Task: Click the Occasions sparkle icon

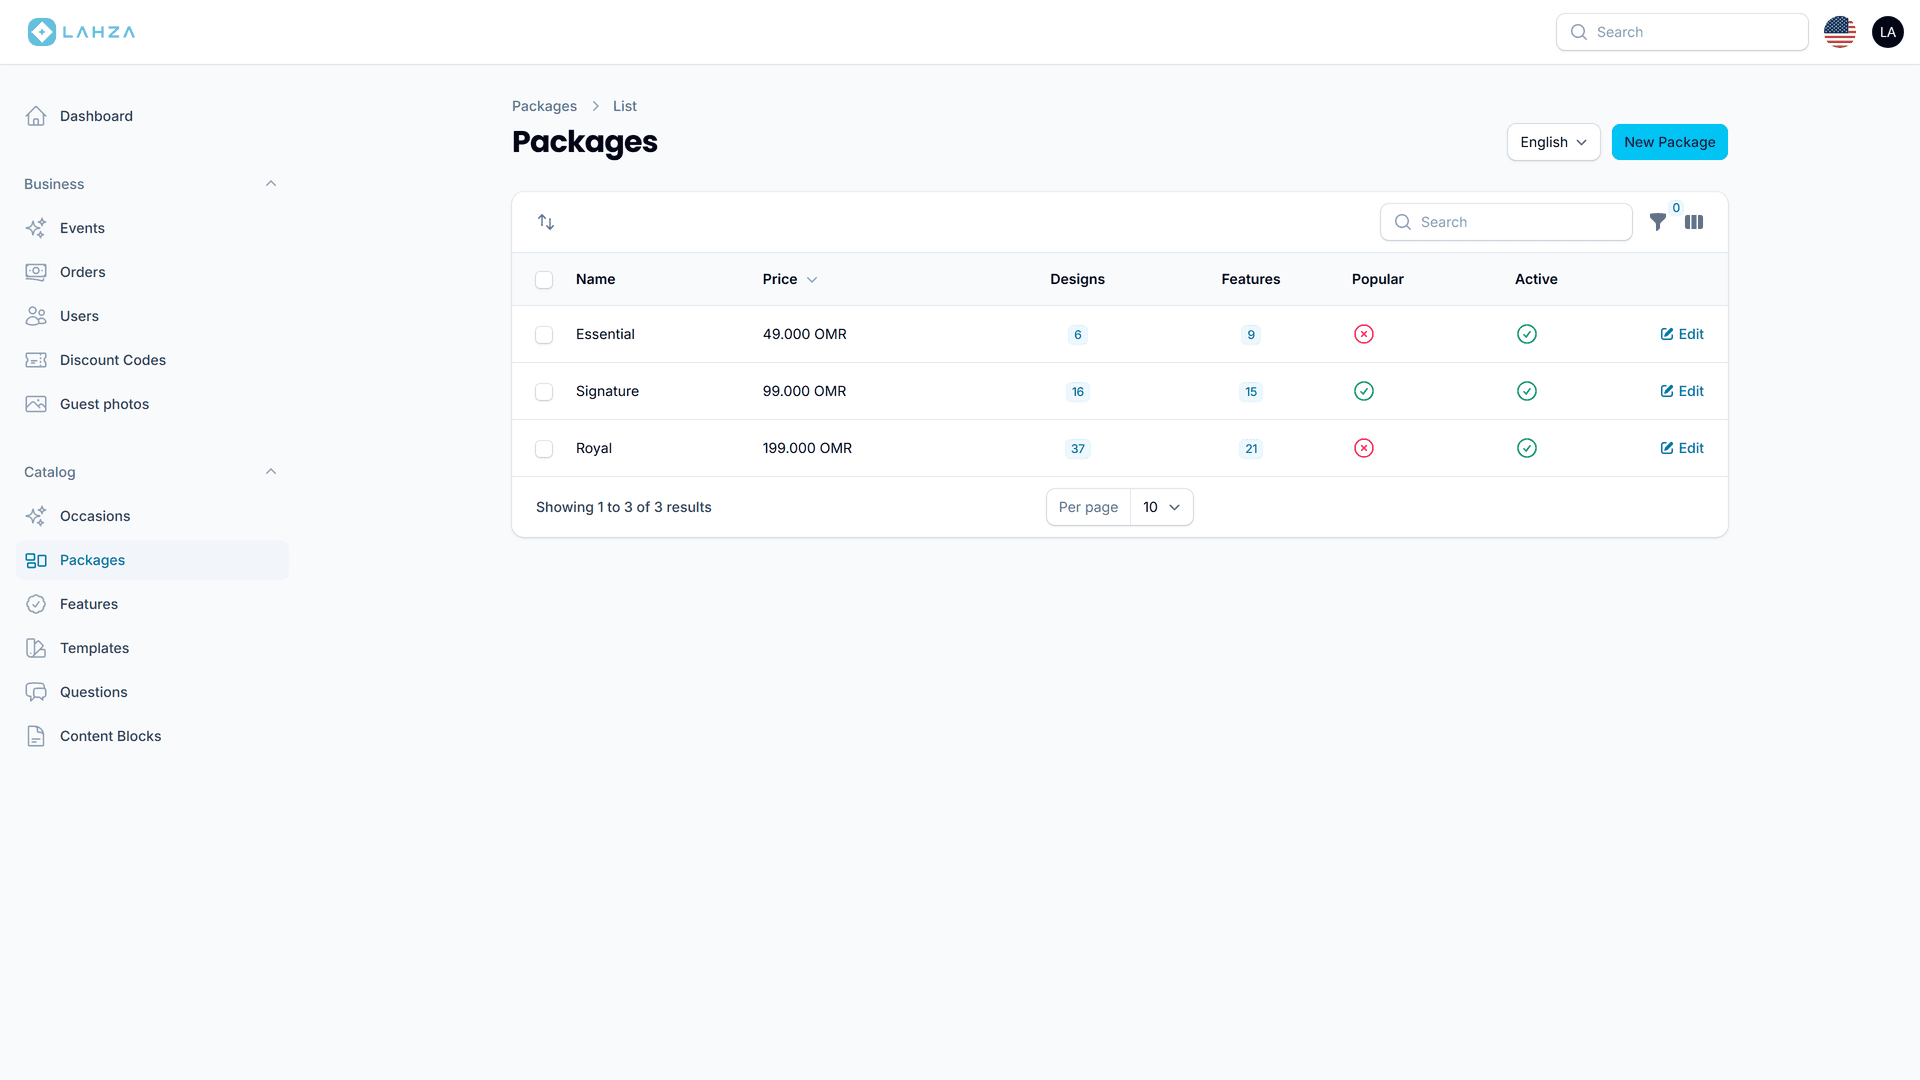Action: point(36,516)
